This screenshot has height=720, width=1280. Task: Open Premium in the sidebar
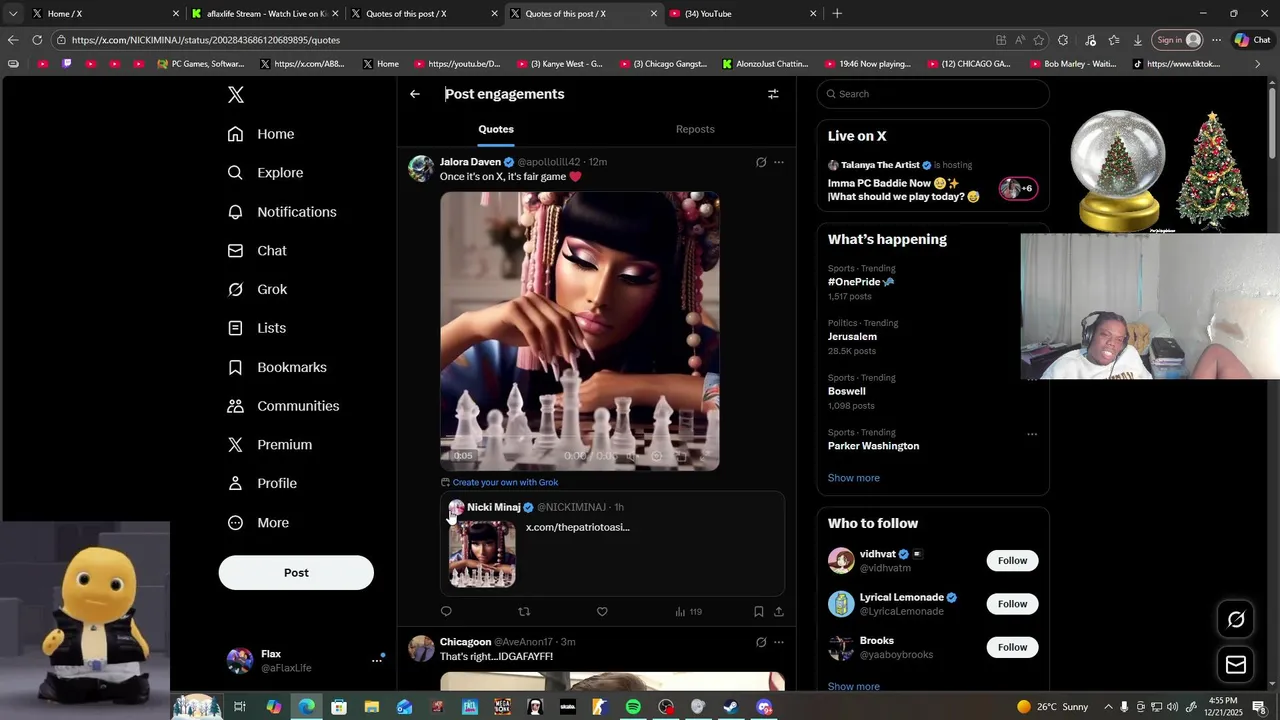[x=270, y=445]
